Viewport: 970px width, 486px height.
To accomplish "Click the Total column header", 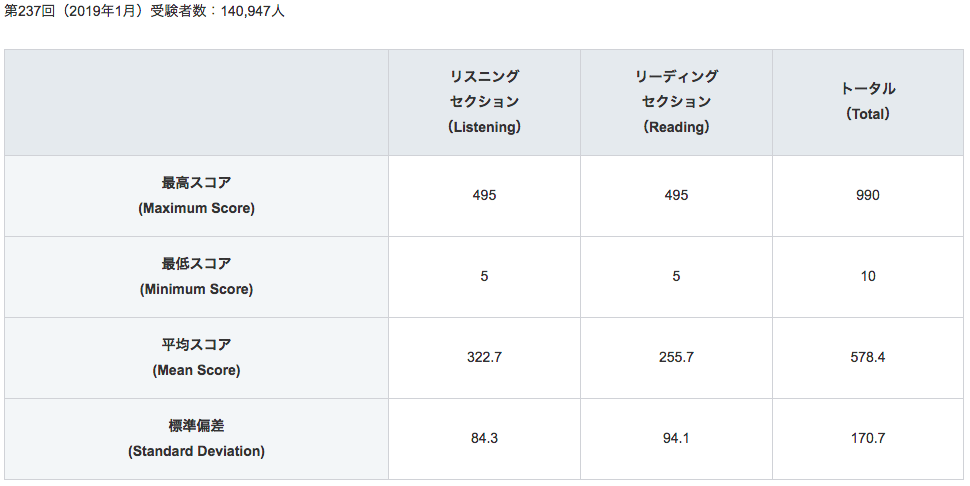I will point(868,102).
